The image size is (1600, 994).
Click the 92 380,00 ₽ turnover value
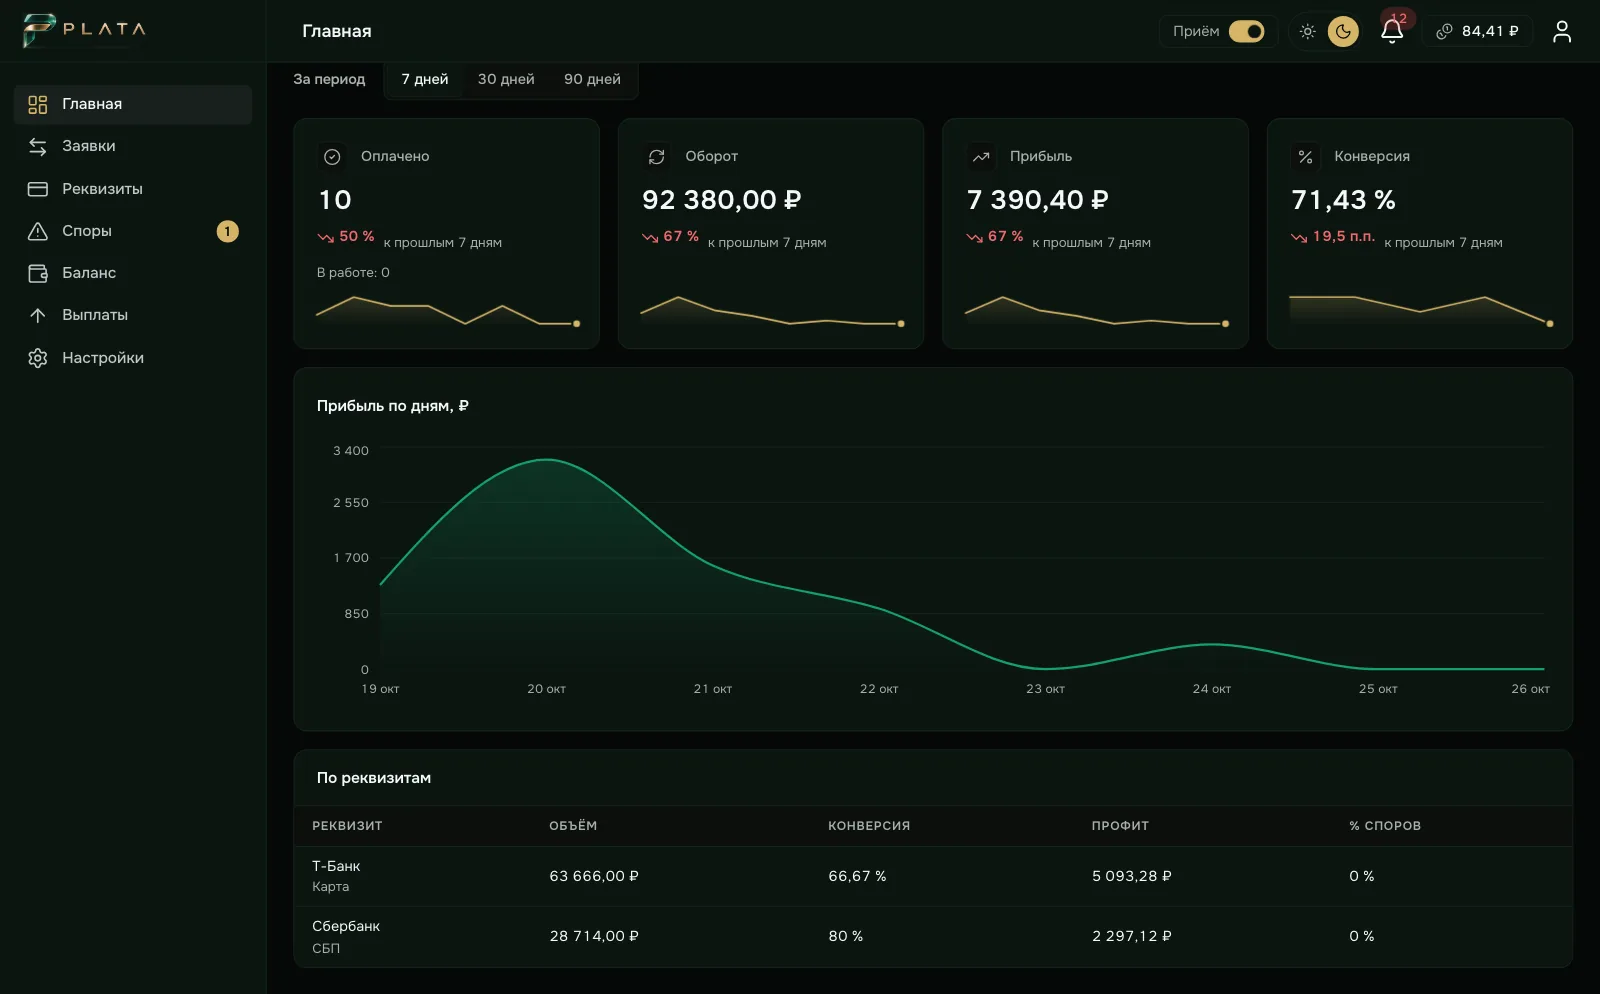click(x=722, y=200)
